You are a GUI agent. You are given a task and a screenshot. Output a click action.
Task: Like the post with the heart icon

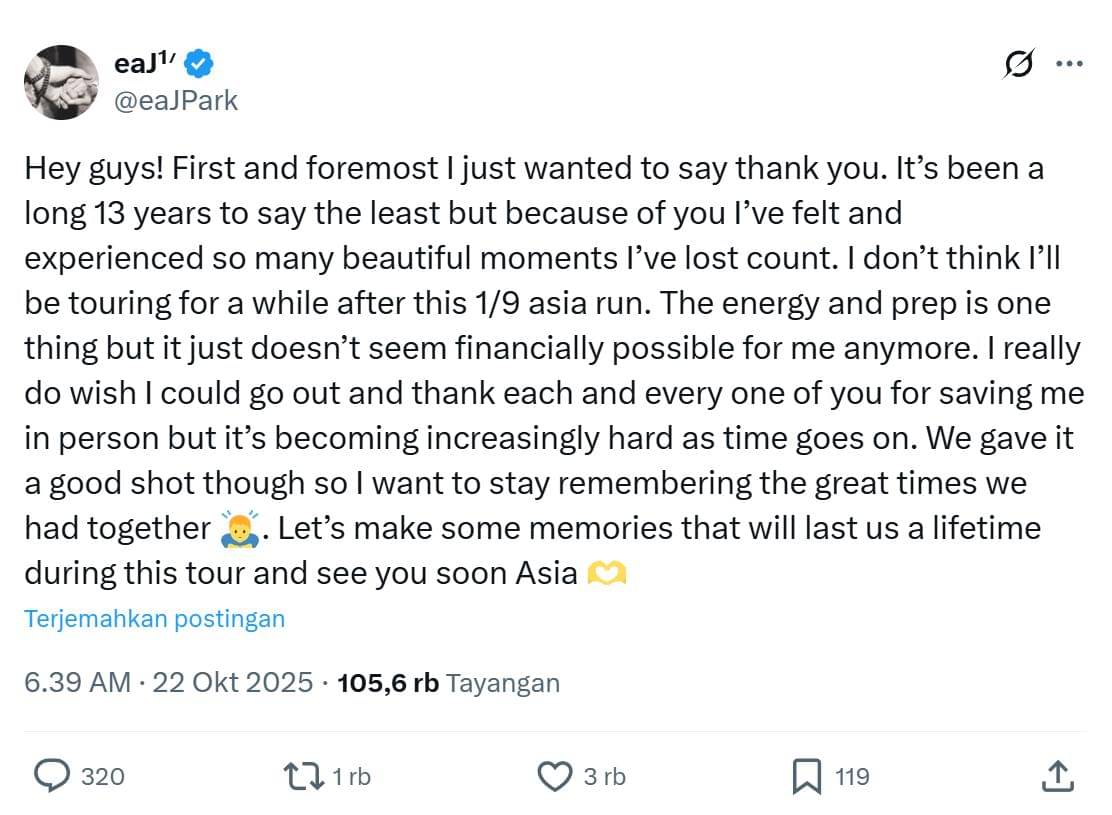pyautogui.click(x=553, y=775)
